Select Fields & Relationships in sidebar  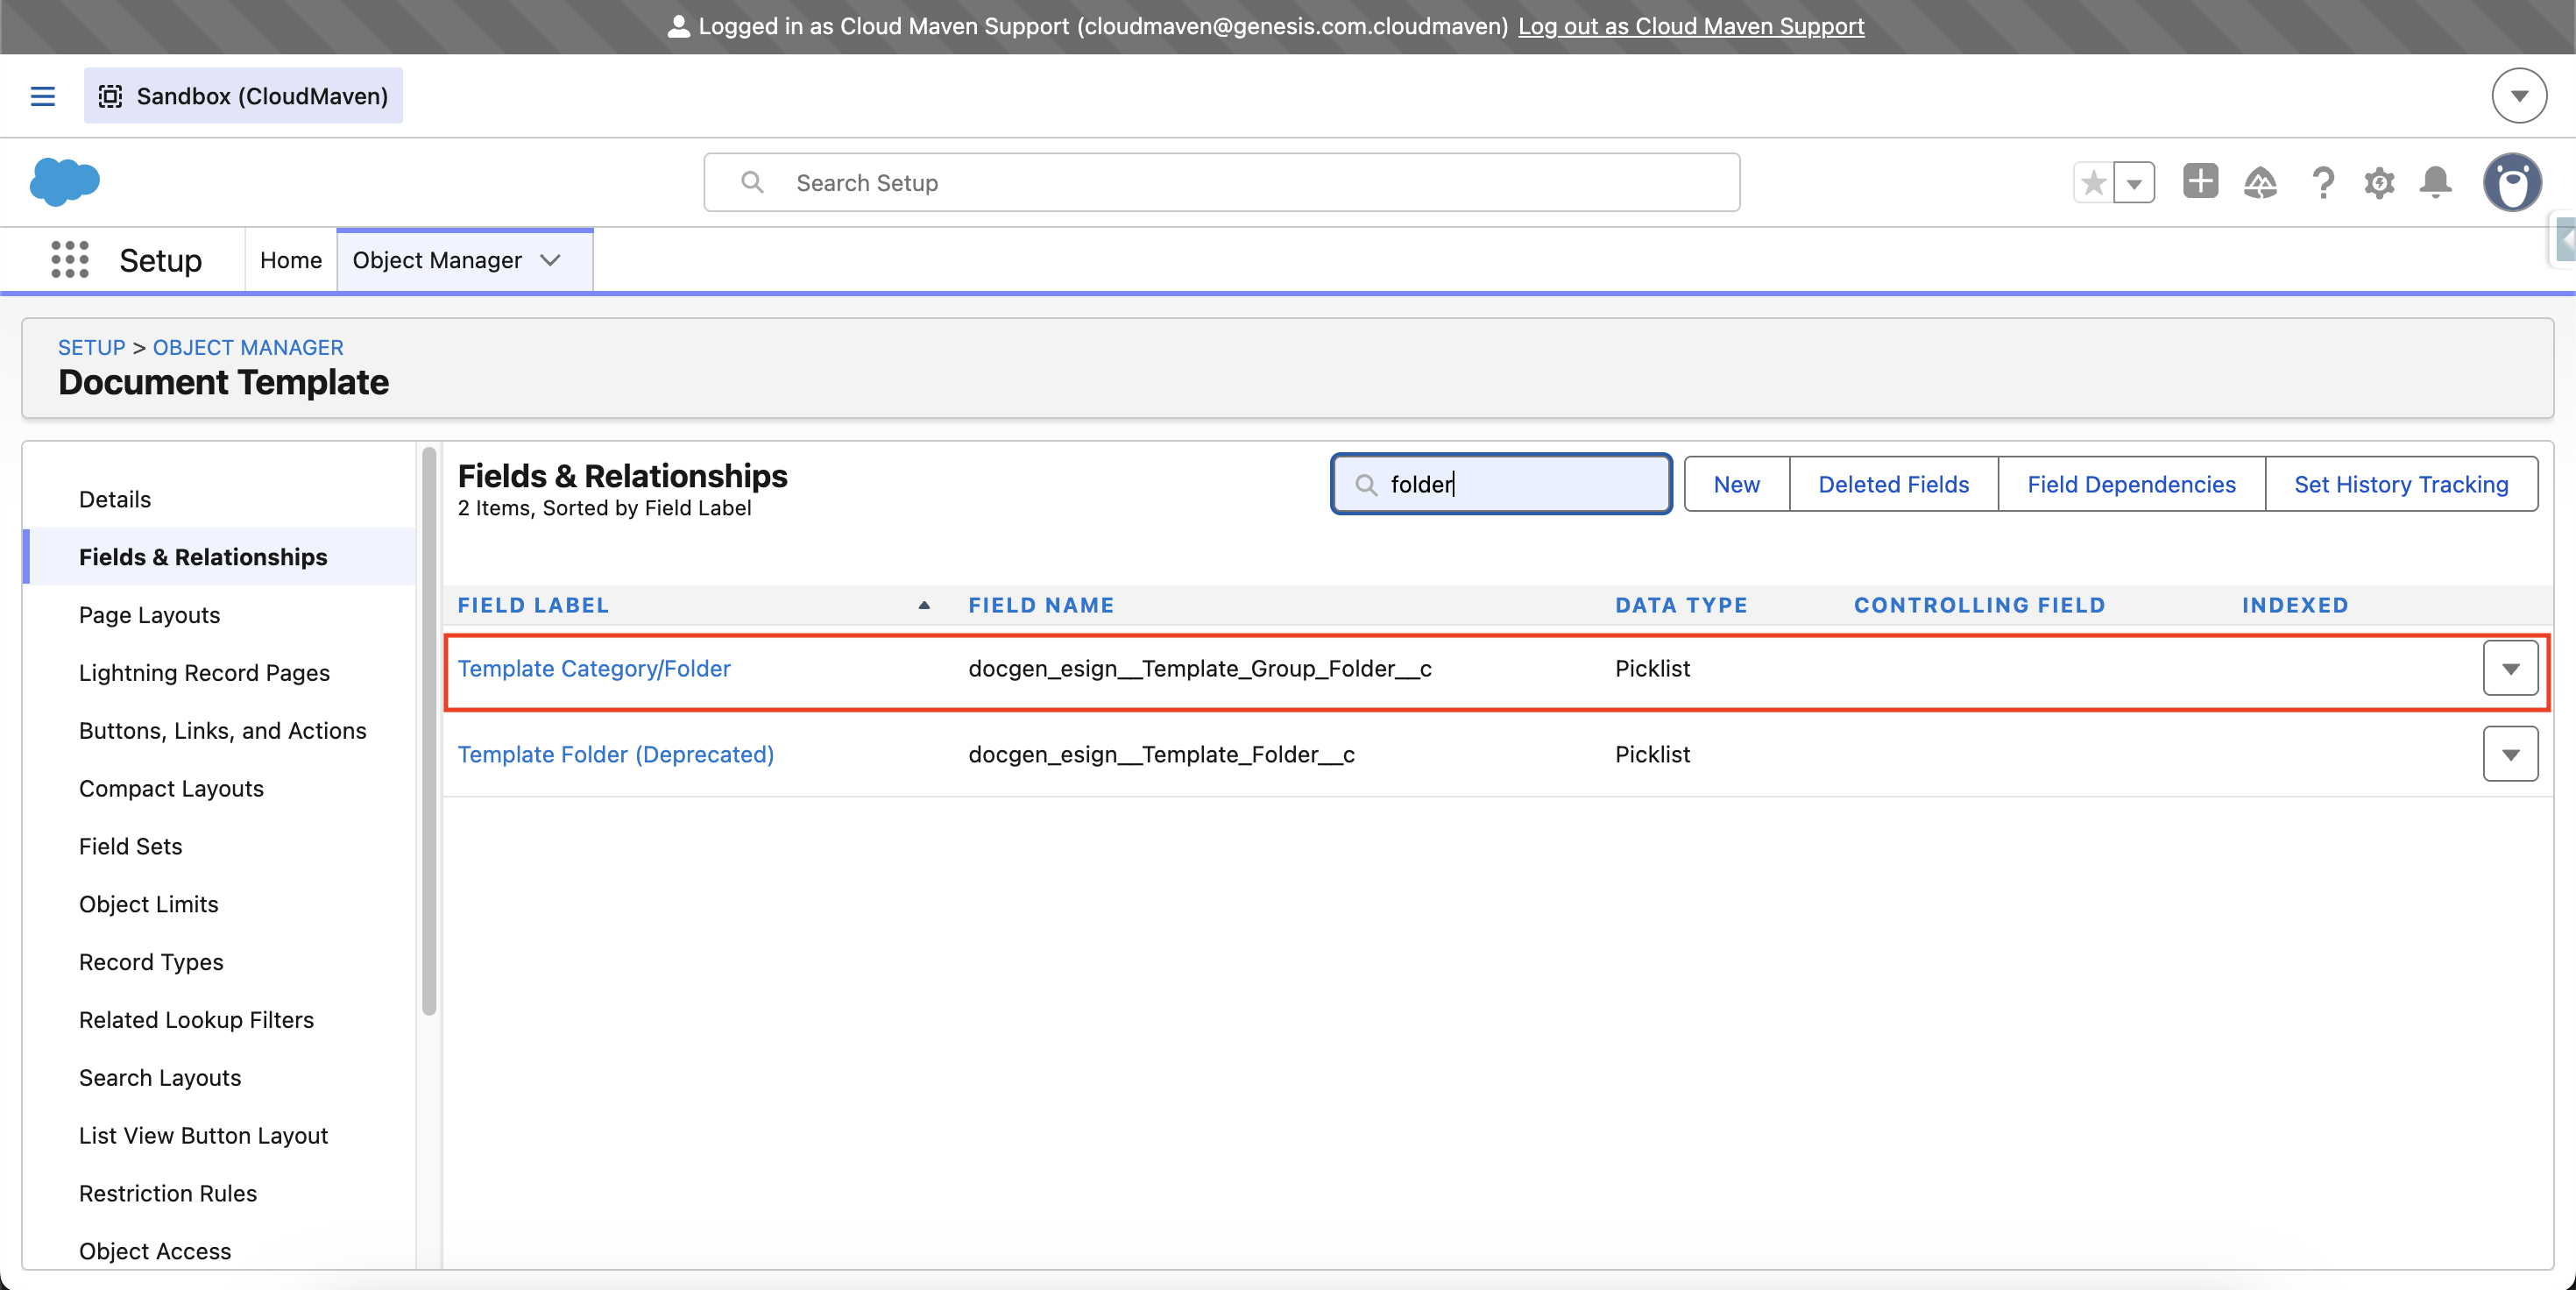[x=203, y=557]
